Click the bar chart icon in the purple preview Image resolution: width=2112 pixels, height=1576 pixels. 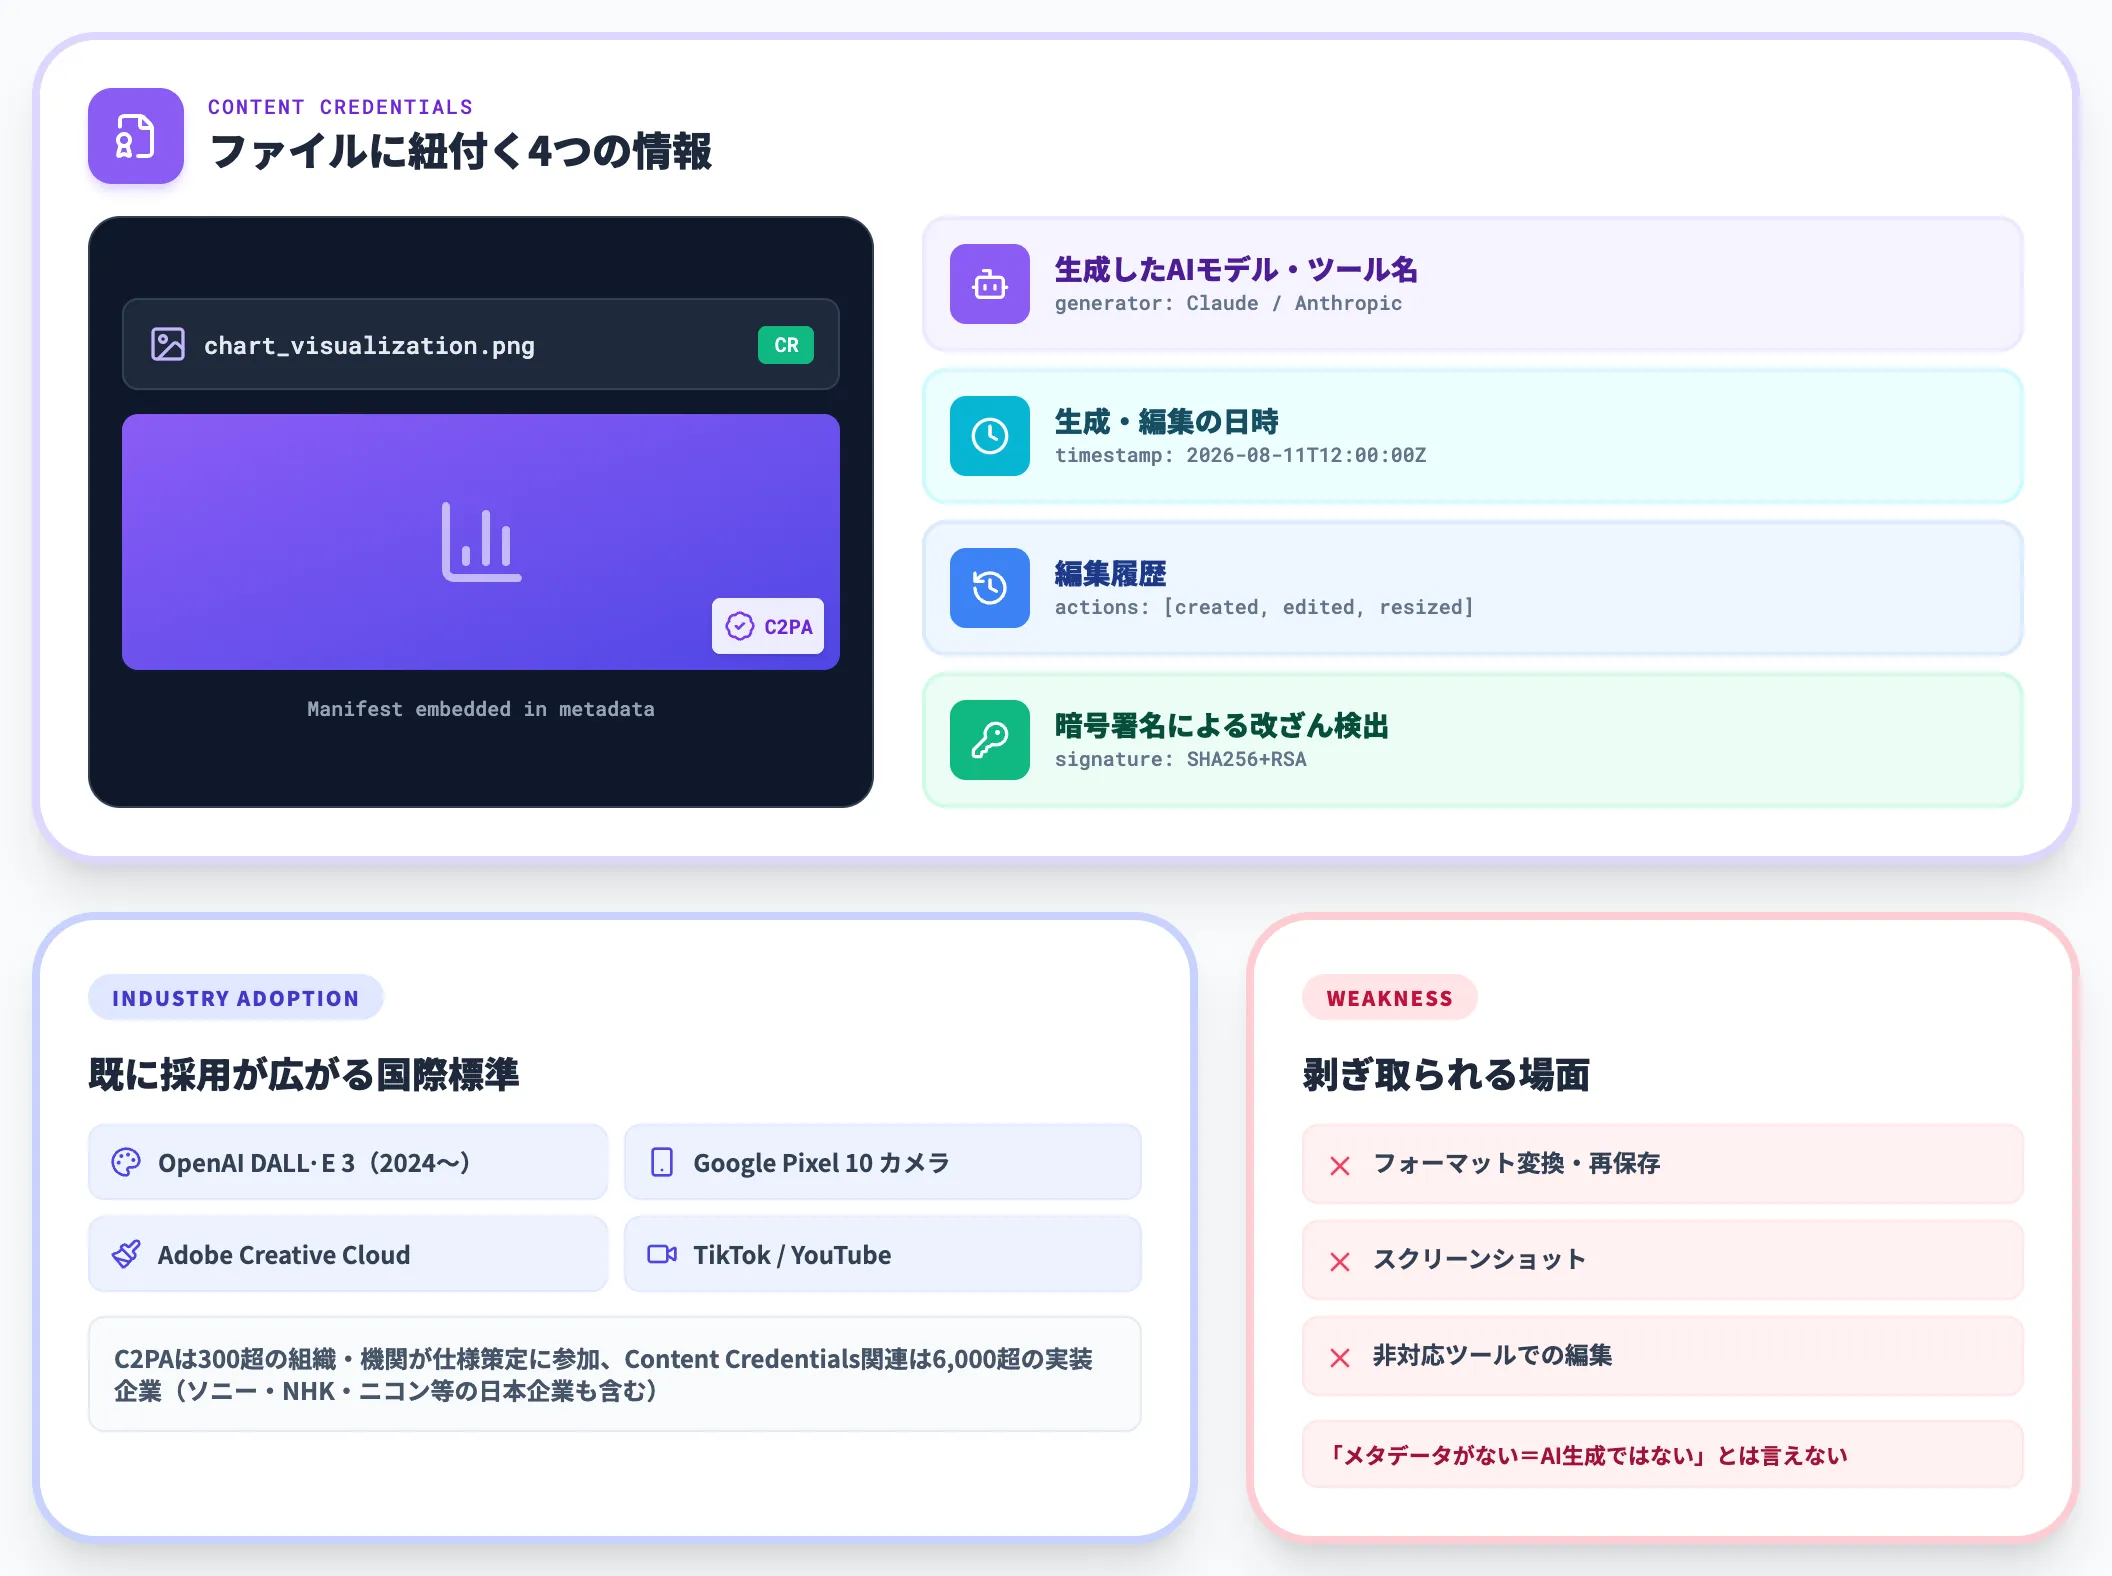[x=482, y=541]
